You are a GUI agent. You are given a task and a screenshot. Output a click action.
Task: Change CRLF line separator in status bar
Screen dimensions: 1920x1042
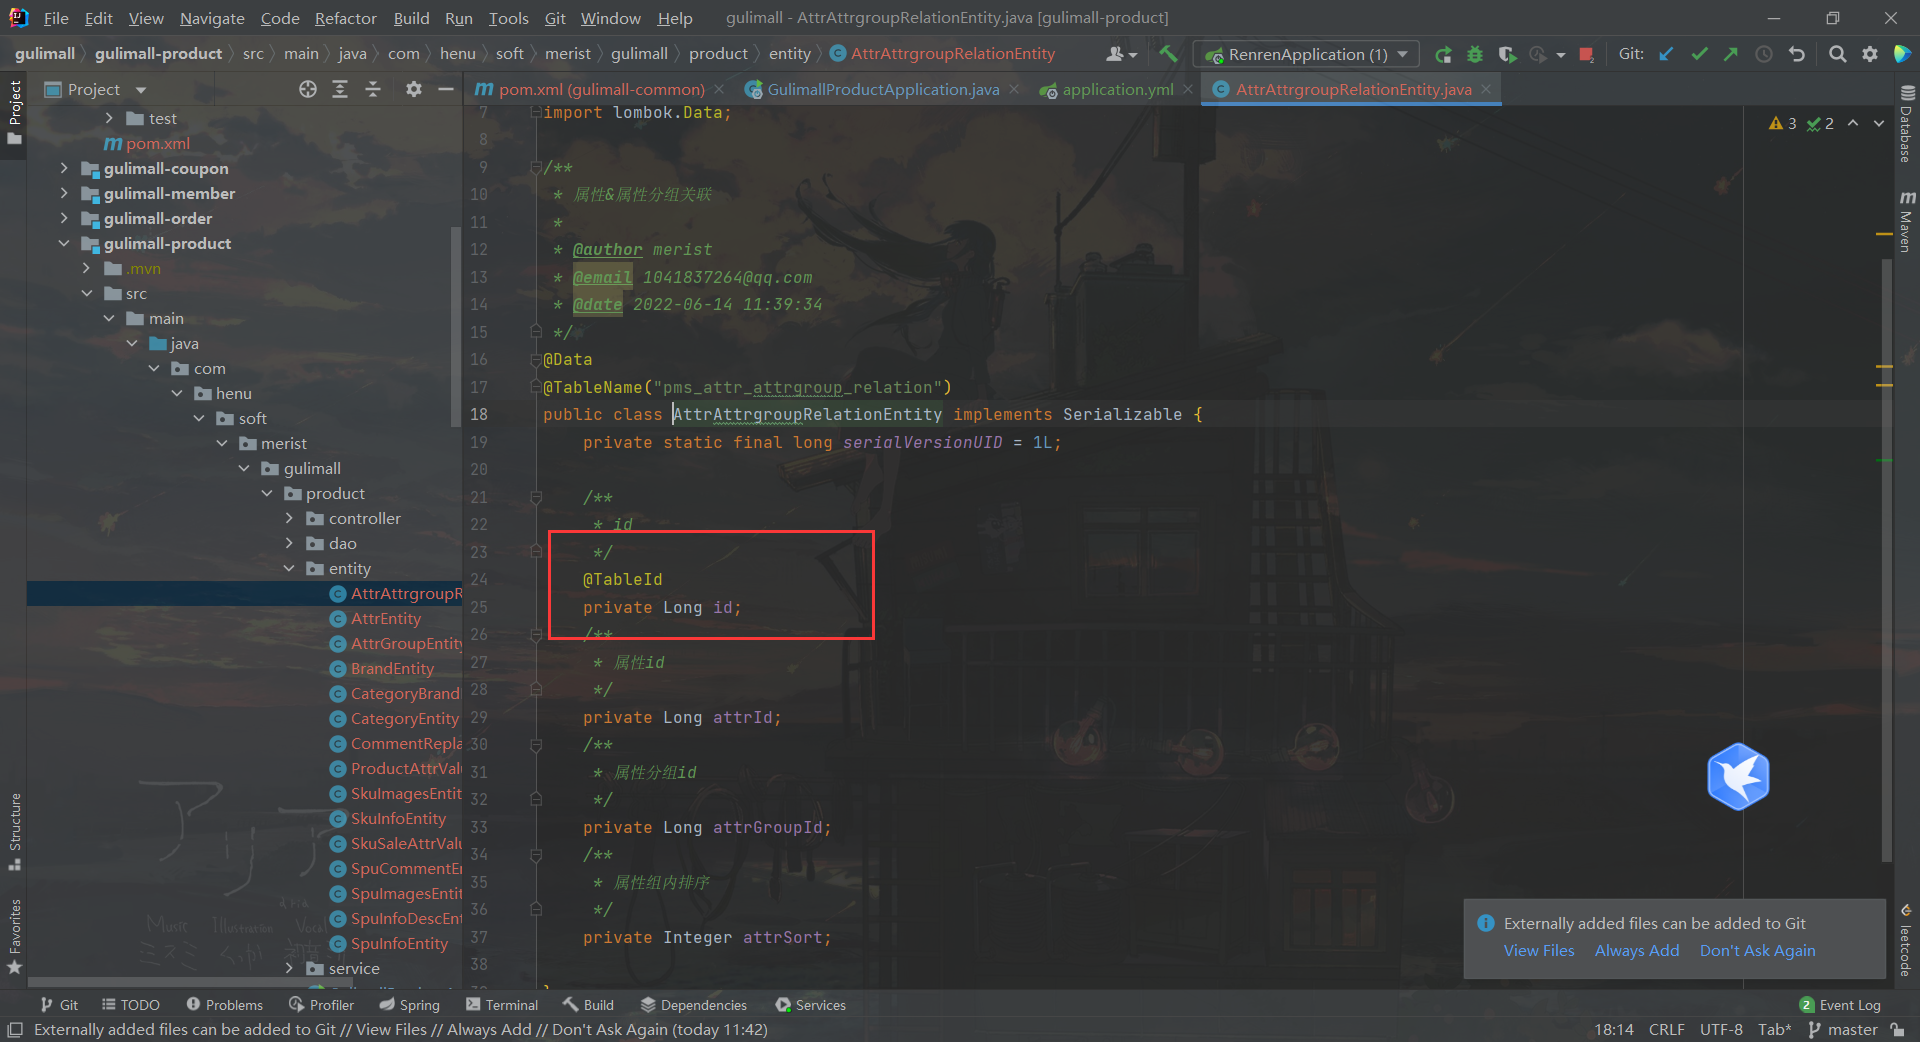pyautogui.click(x=1666, y=1029)
